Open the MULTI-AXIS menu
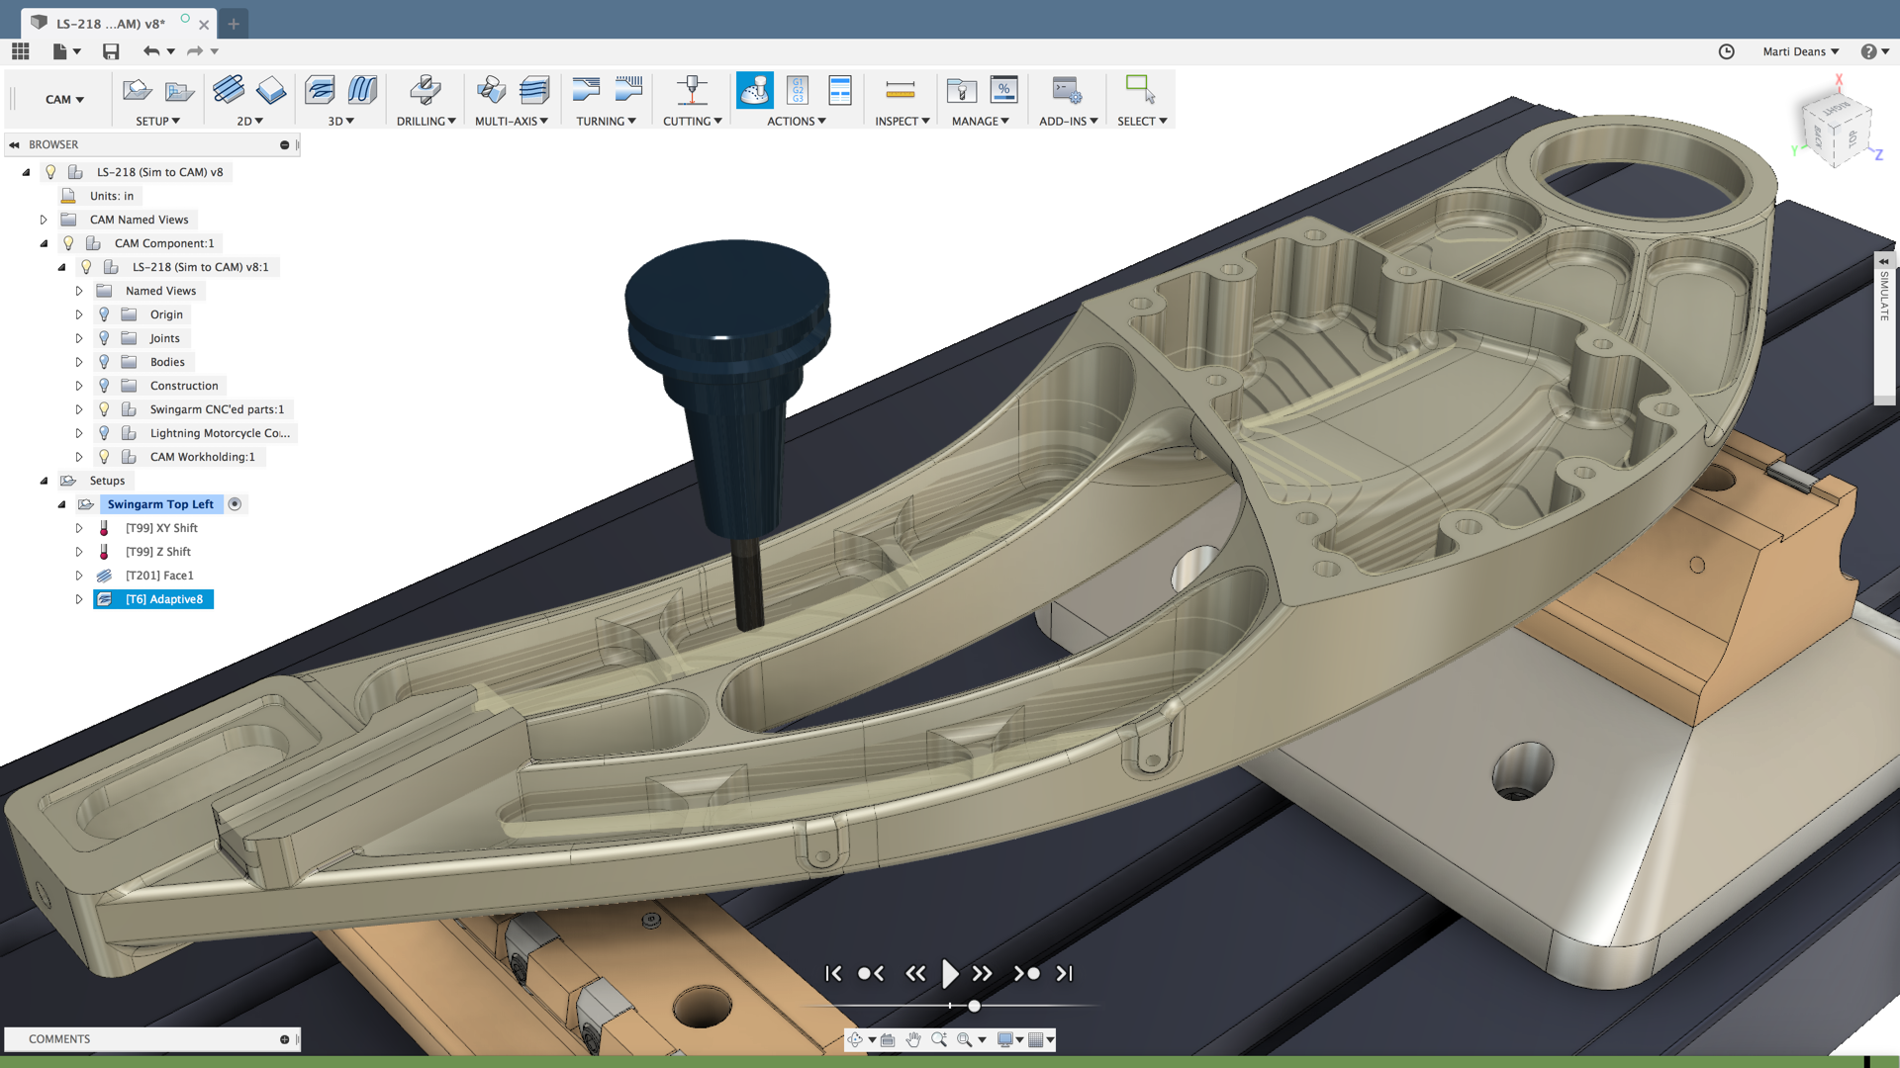Screen dimensions: 1900x1068 pyautogui.click(x=511, y=121)
